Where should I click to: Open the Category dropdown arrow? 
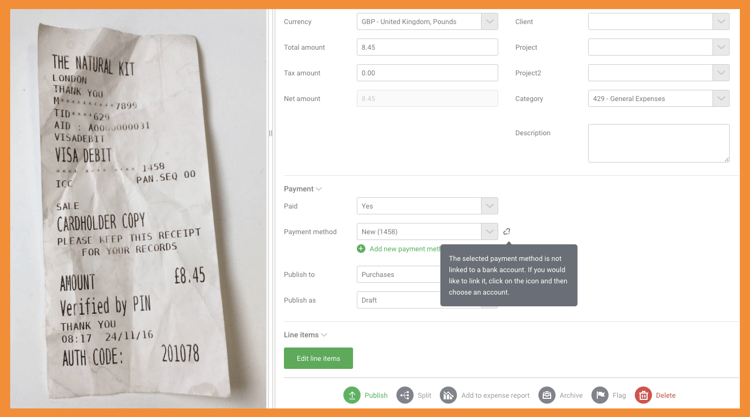[721, 99]
